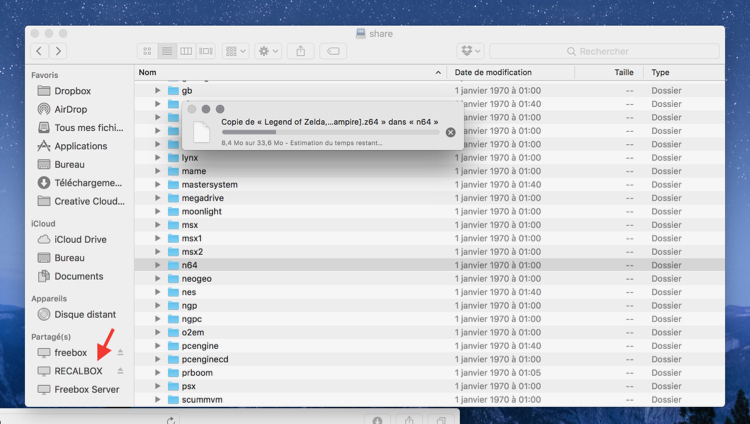This screenshot has height=424, width=750.
Task: Open the gear action menu
Action: (268, 51)
